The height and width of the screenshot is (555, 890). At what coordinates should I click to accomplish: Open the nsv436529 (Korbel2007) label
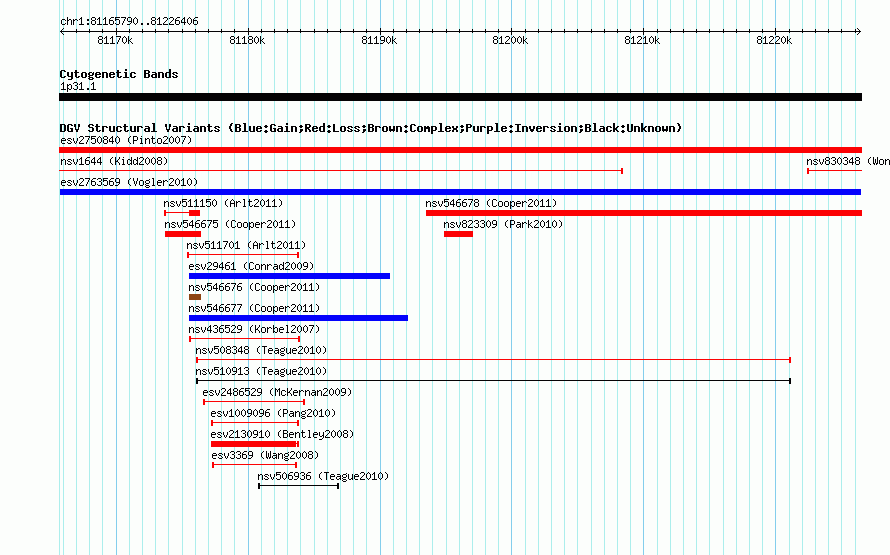(254, 329)
